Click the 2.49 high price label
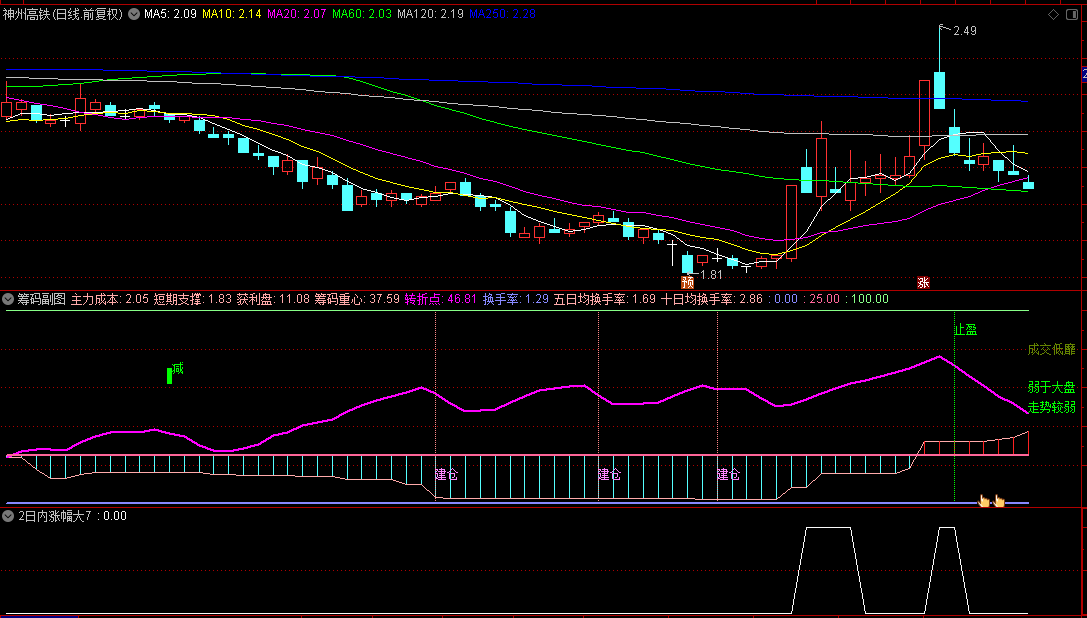This screenshot has width=1087, height=618. [965, 31]
